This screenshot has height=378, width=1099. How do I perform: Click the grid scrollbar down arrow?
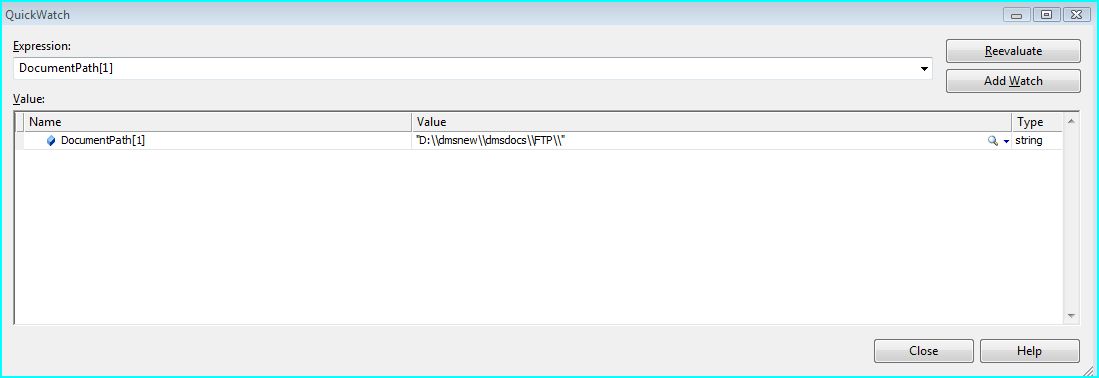pos(1070,316)
